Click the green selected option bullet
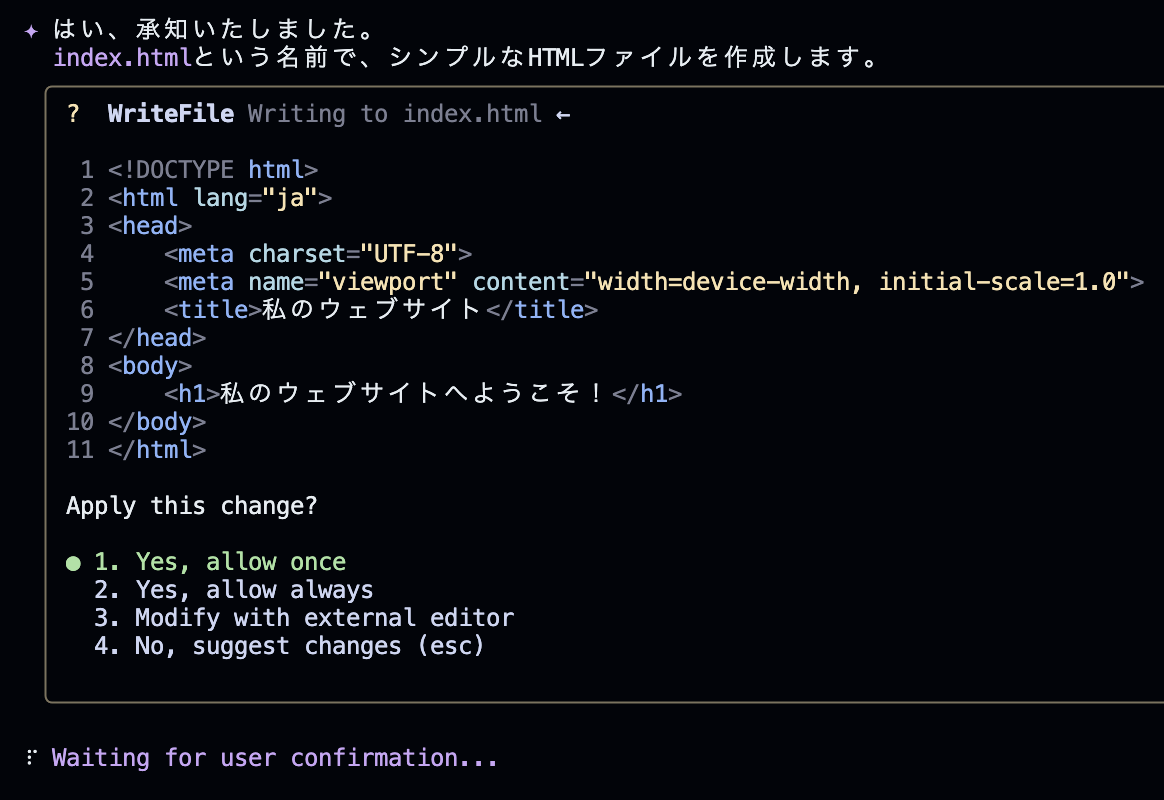Screen dimensions: 1164x800 point(73,563)
